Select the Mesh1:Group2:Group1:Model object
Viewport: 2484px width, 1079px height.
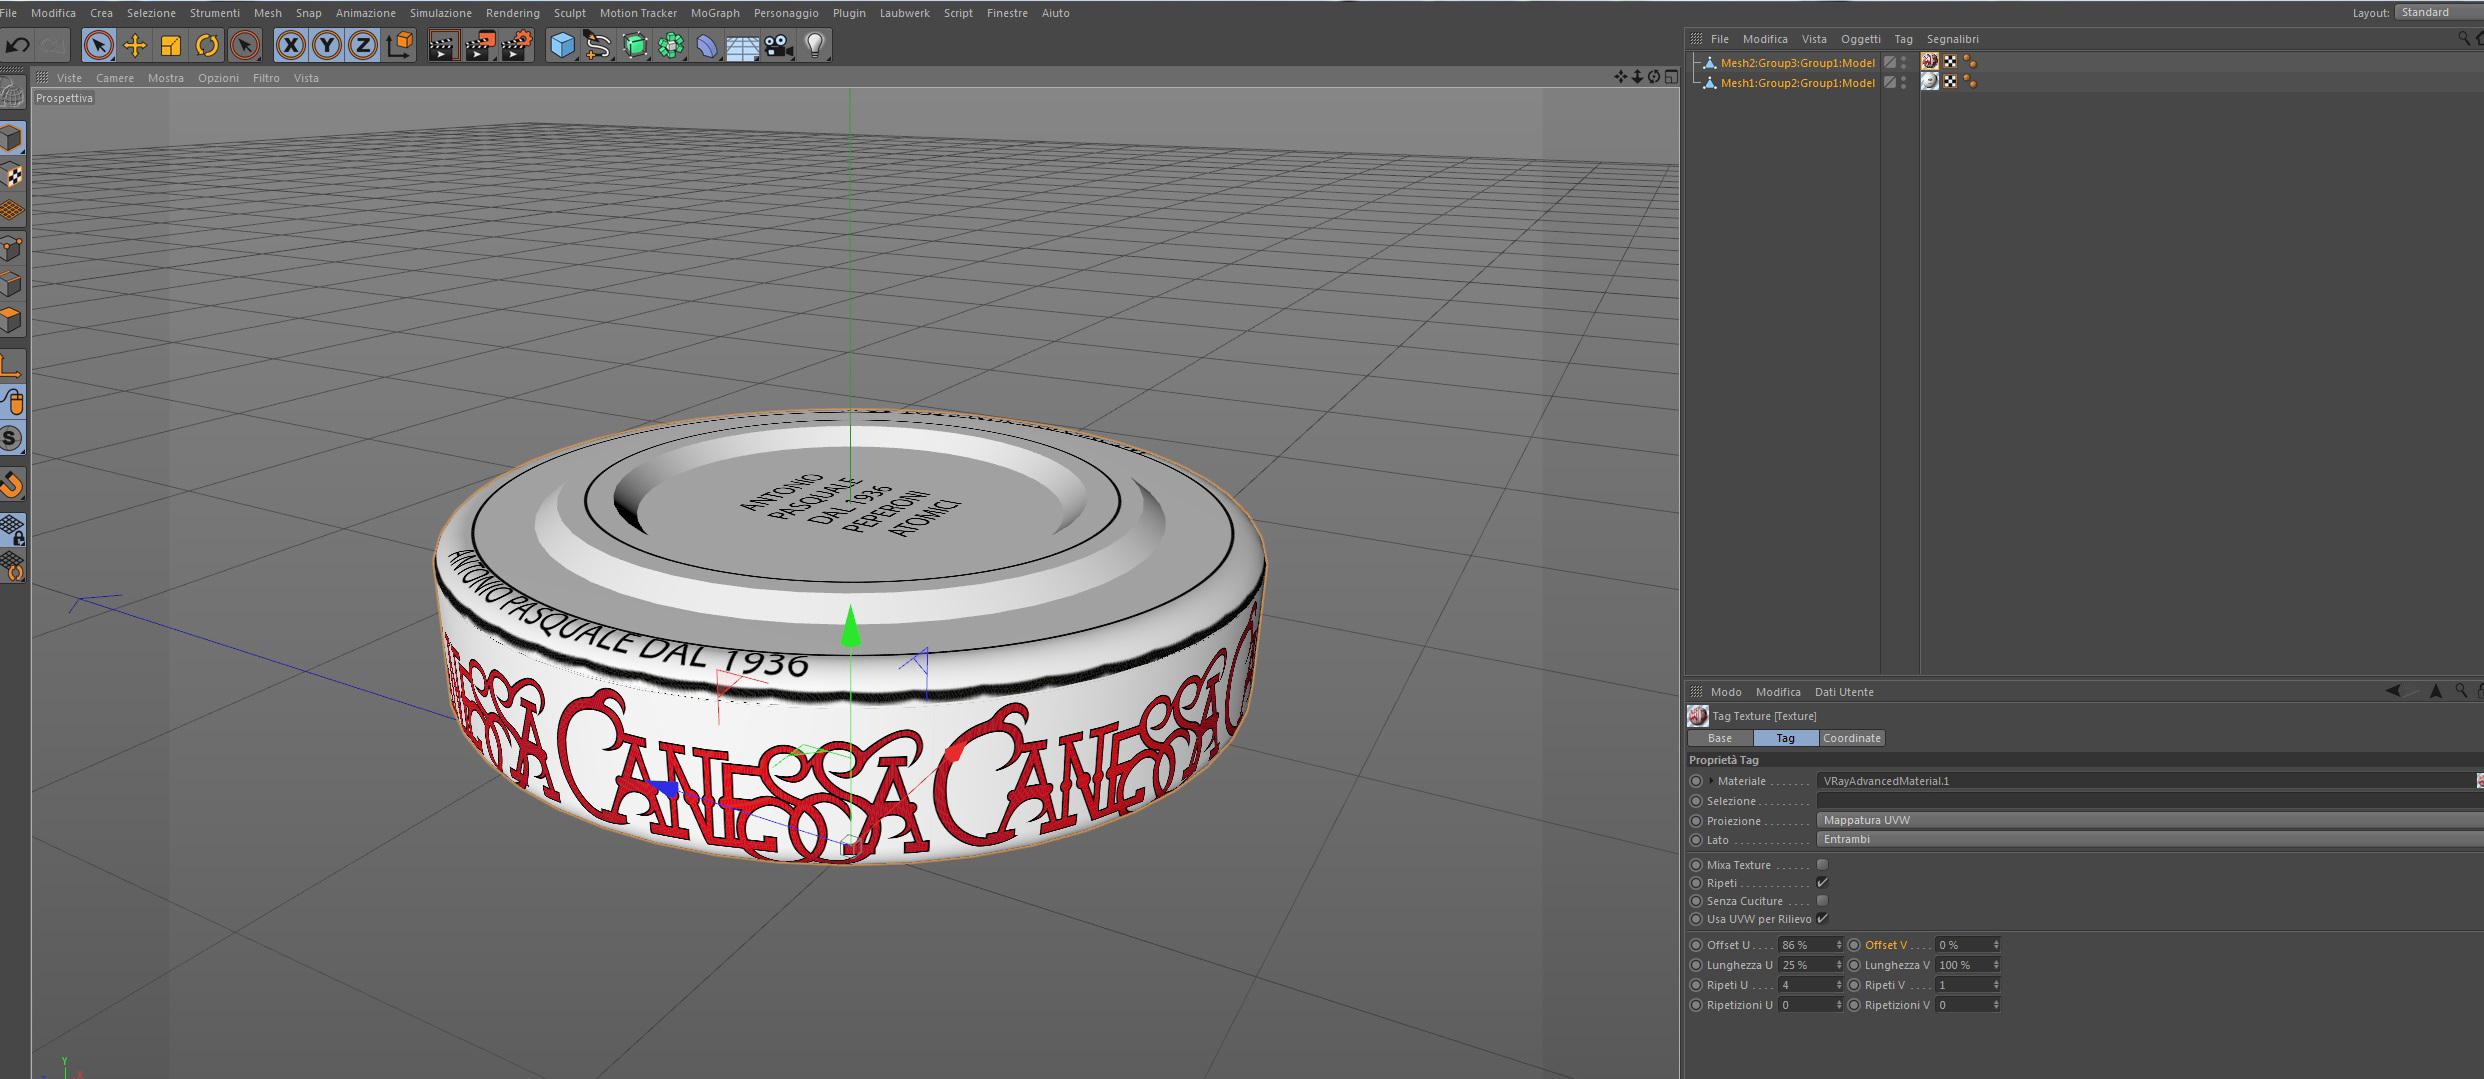(x=1797, y=82)
